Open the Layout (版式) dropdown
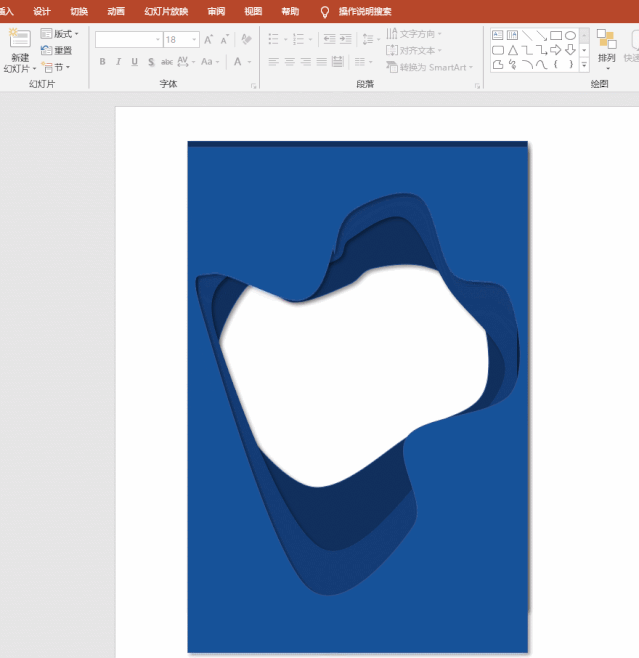The image size is (639, 658). 58,34
